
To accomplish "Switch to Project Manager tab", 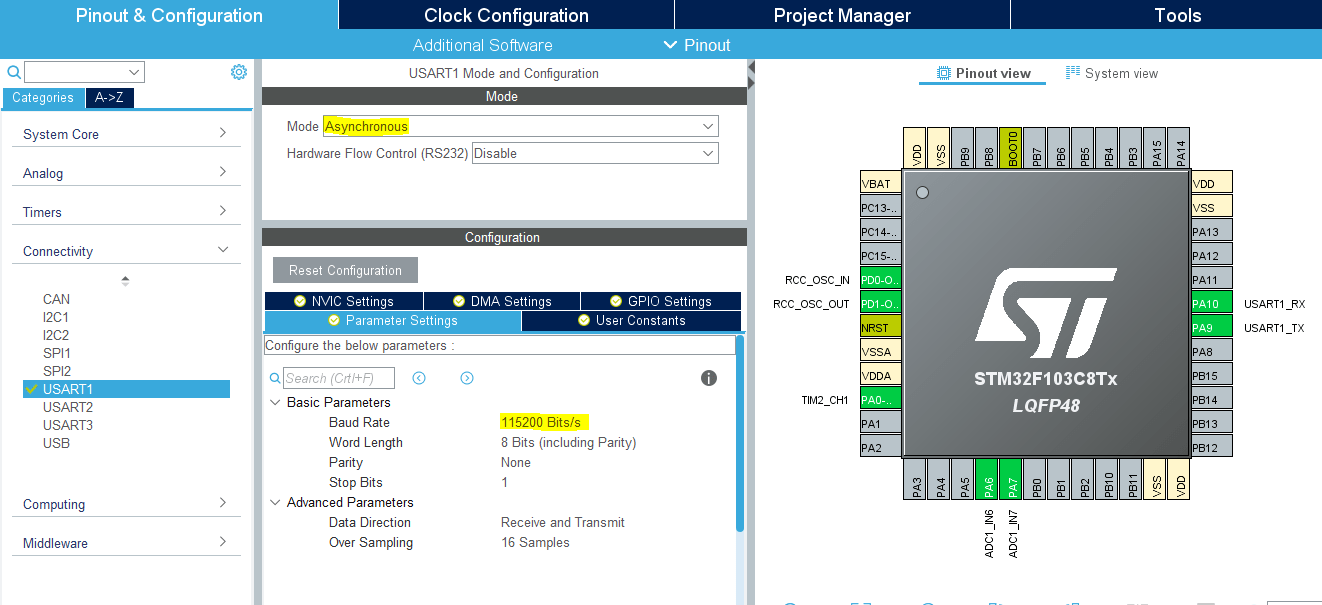I will pos(842,15).
